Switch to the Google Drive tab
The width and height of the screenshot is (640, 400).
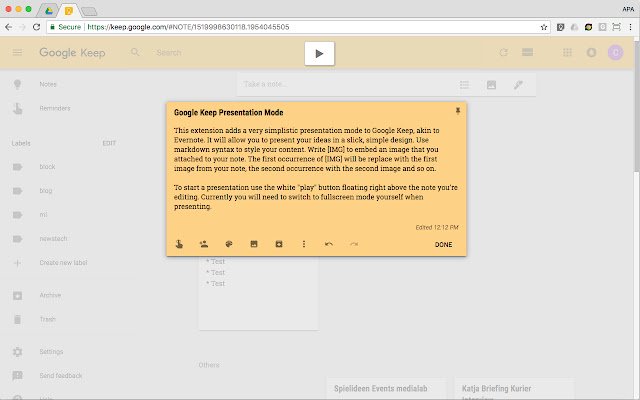click(x=48, y=11)
